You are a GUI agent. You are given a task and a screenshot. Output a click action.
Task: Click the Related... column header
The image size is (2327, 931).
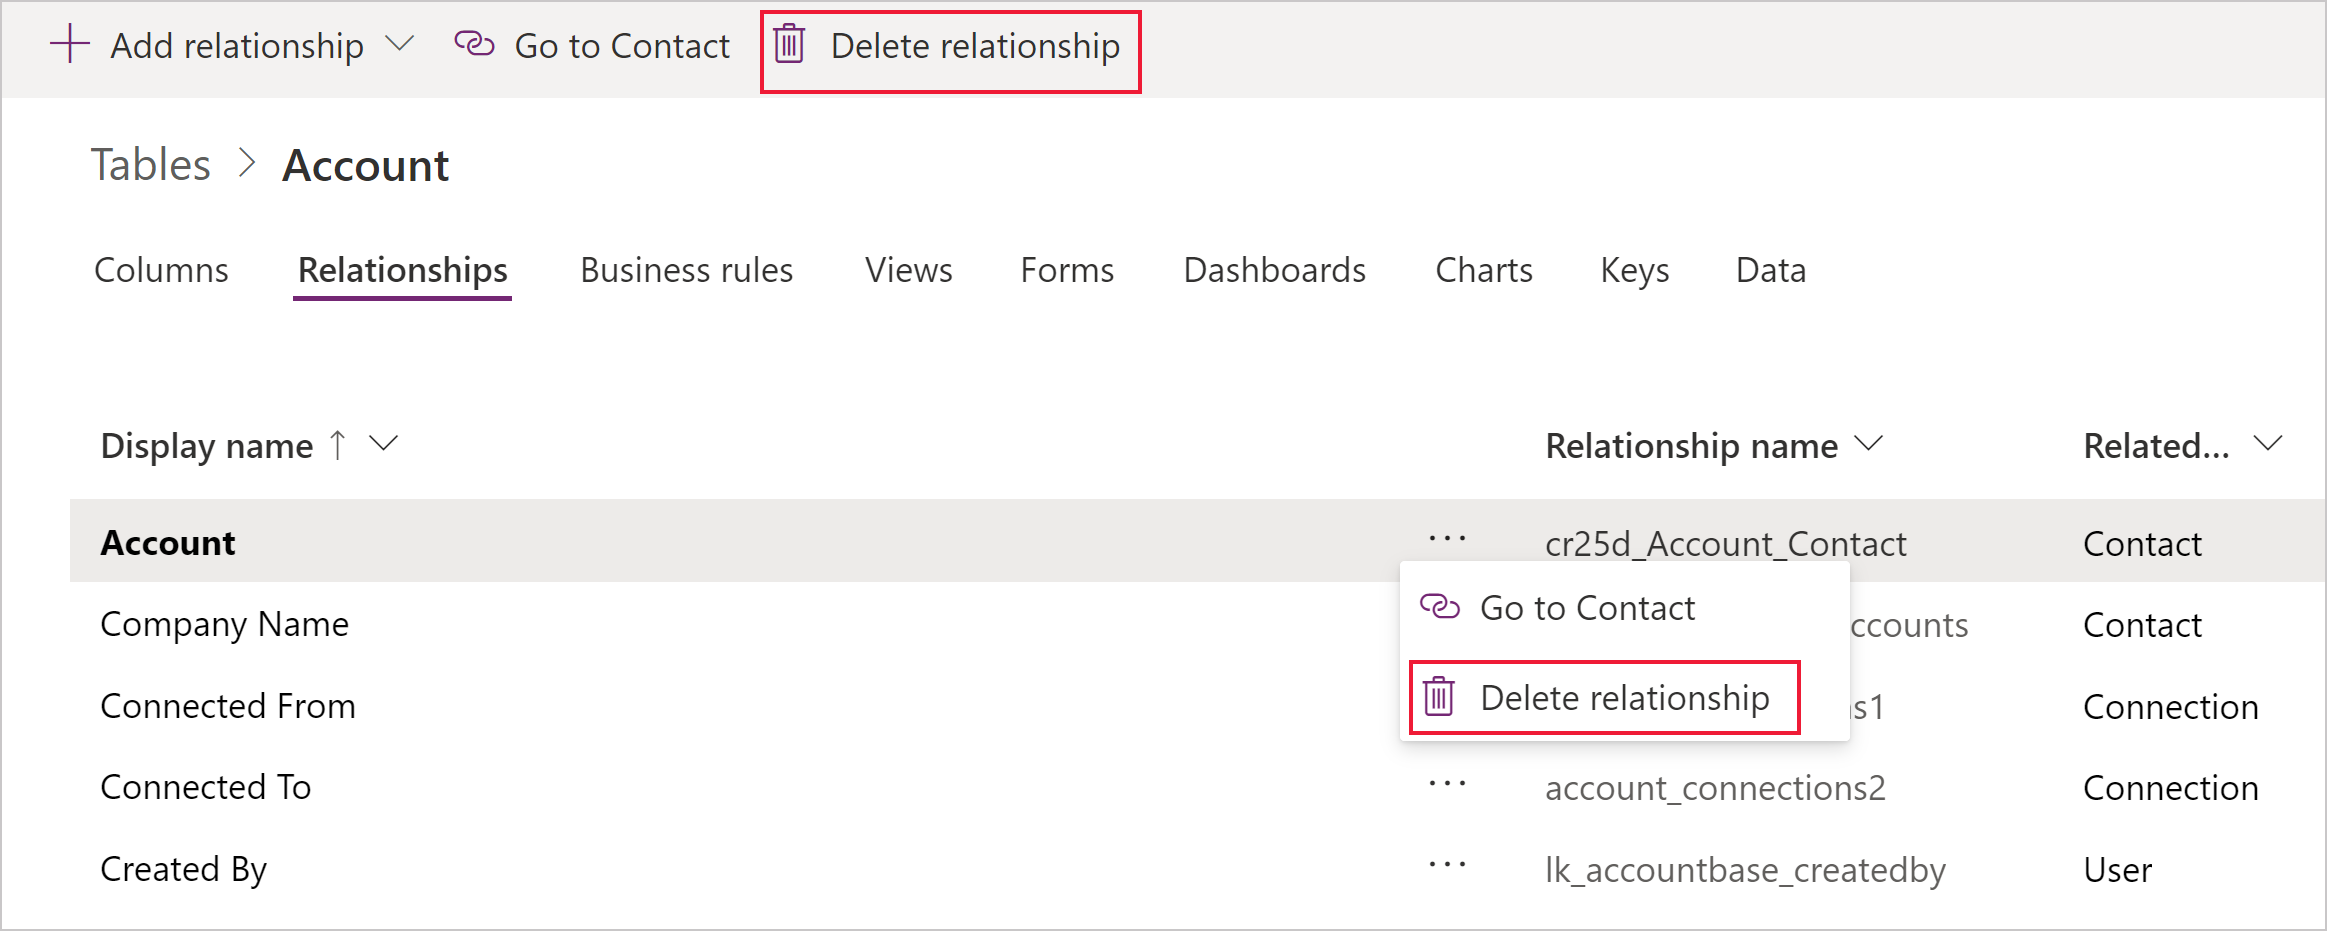(x=2157, y=445)
